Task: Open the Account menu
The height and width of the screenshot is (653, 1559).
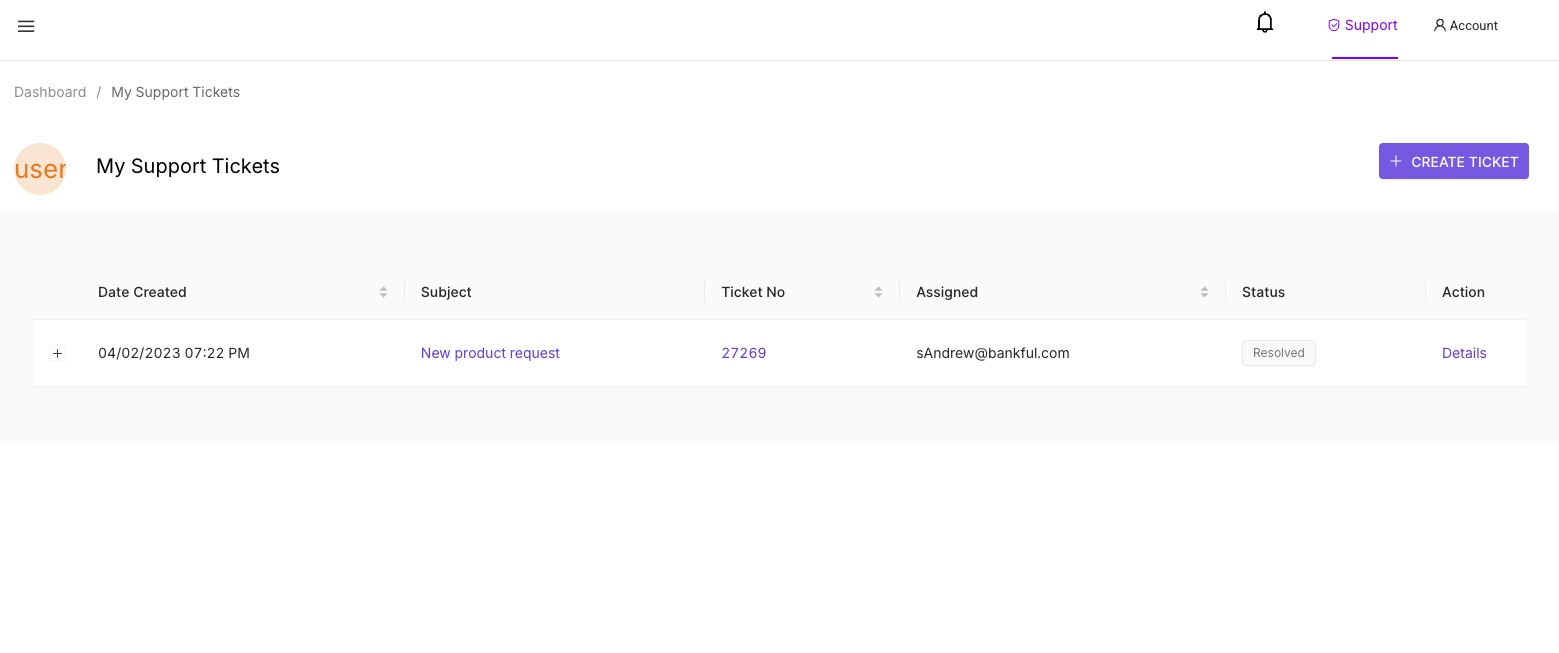Action: click(1465, 26)
